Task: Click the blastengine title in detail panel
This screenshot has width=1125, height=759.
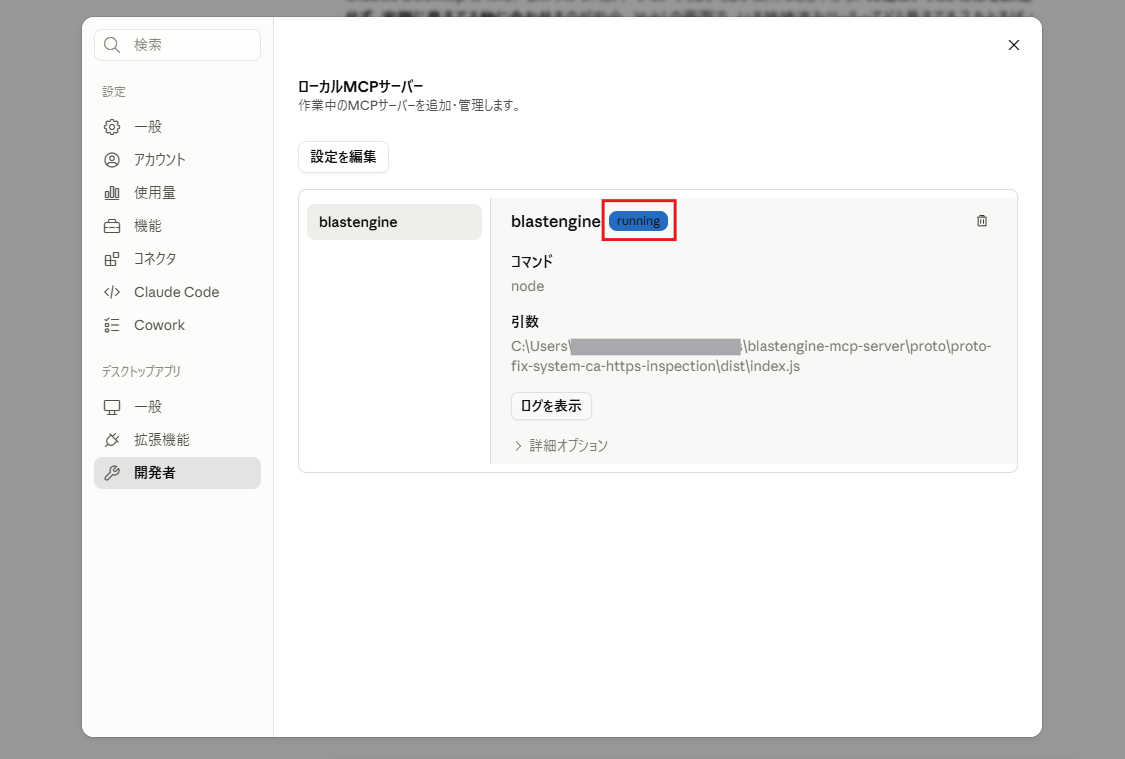Action: point(555,222)
